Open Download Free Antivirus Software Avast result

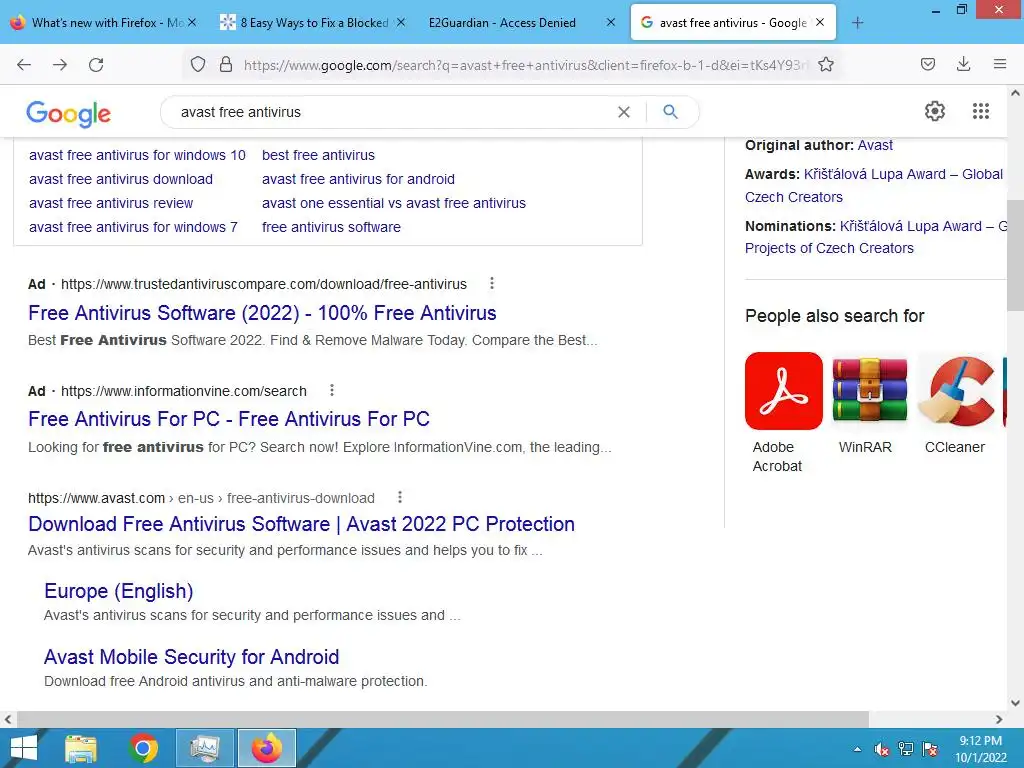pyautogui.click(x=301, y=524)
